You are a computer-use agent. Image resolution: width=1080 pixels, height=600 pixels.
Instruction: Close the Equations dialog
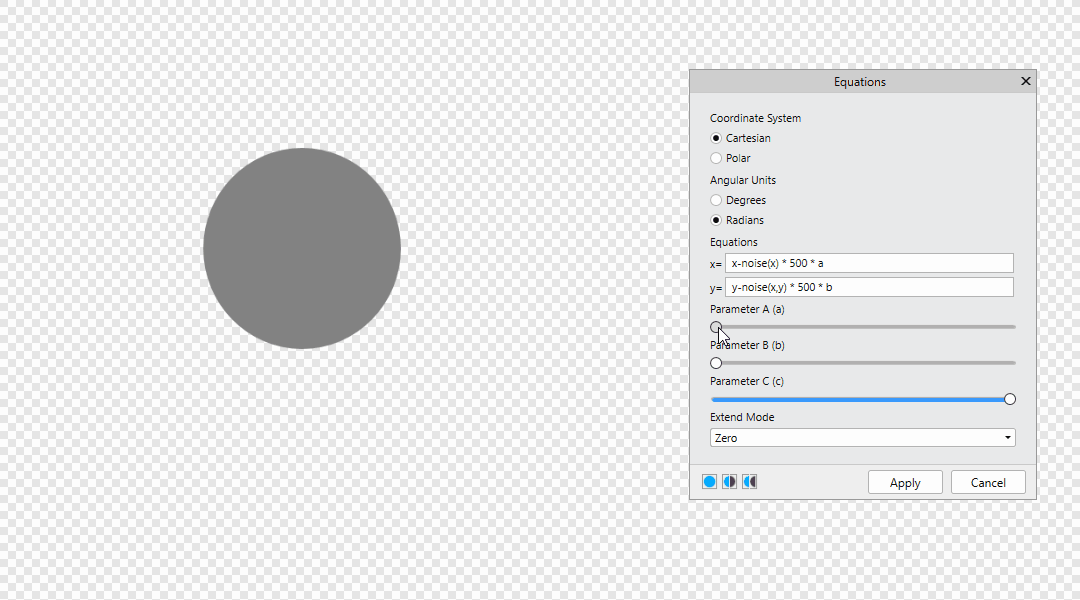click(x=1025, y=81)
